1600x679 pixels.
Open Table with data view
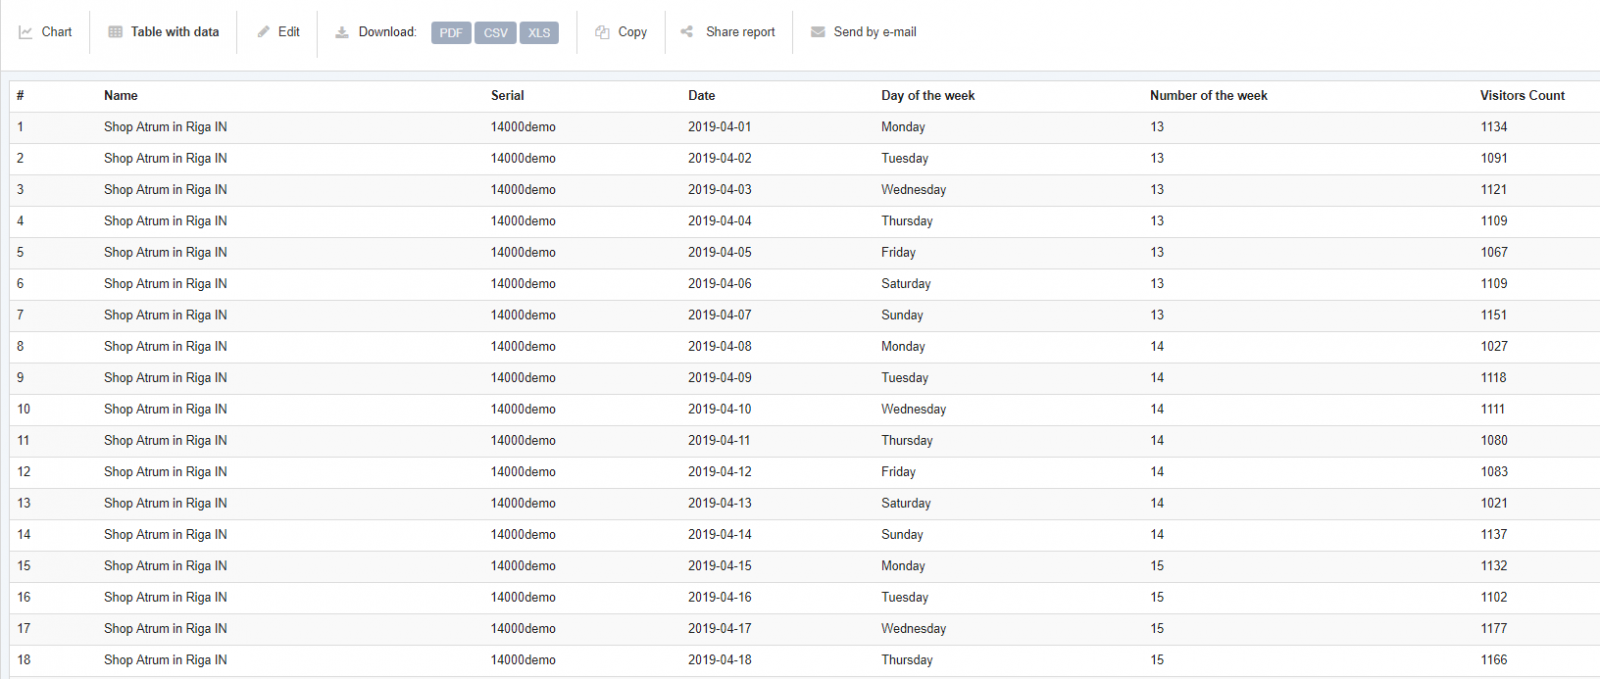click(x=174, y=32)
